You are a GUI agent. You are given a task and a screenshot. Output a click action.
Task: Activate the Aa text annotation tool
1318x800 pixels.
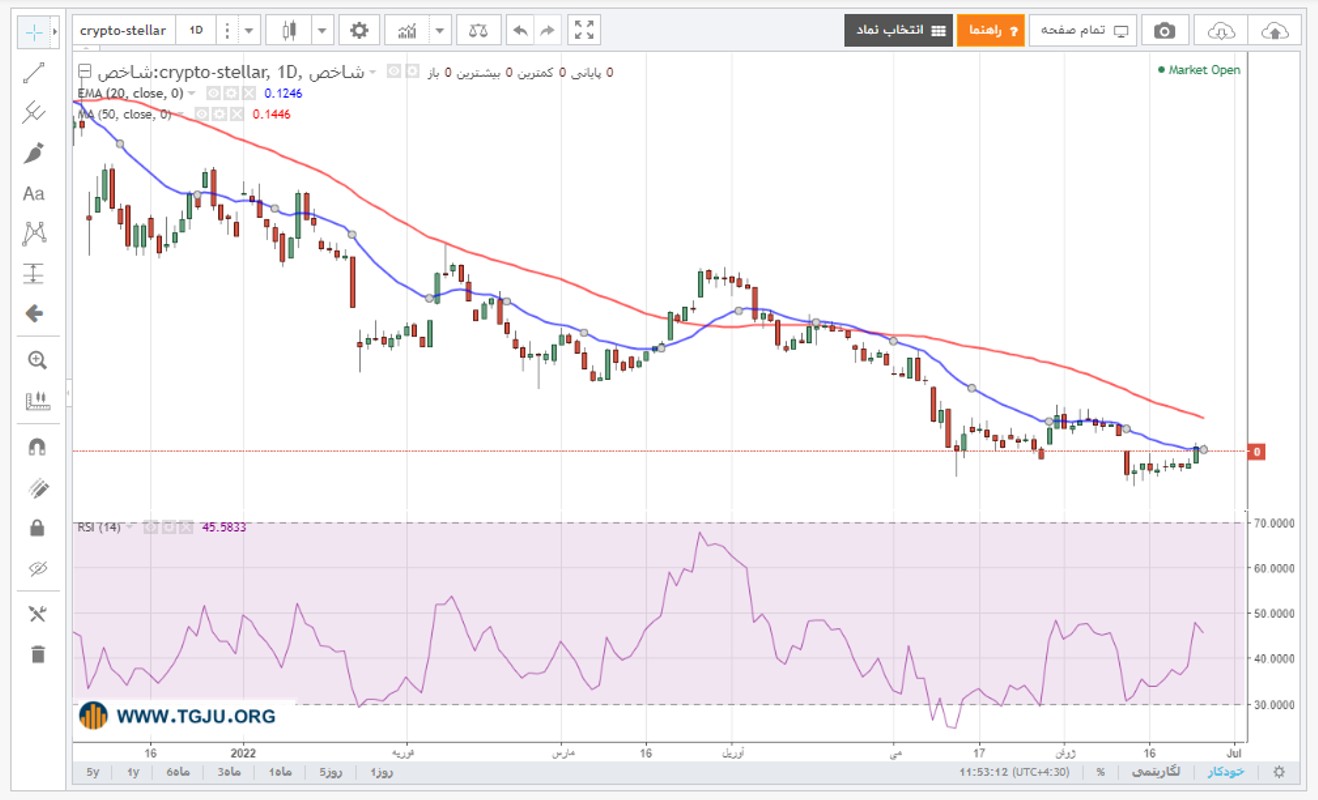click(34, 193)
